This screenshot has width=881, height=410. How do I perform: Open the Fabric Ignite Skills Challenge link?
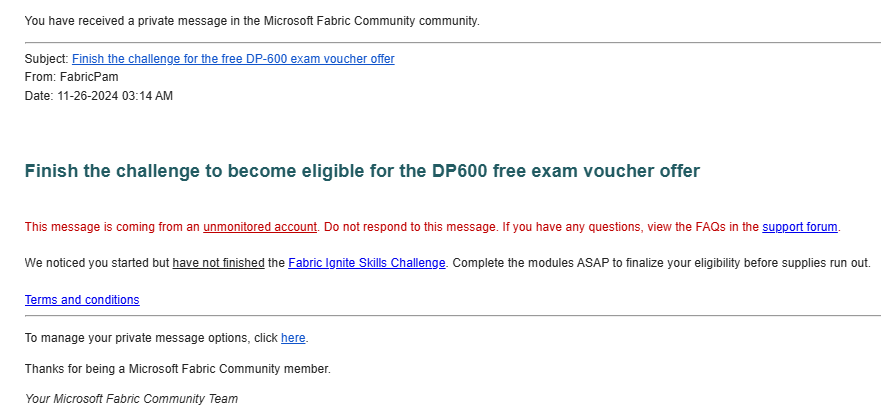tap(367, 263)
